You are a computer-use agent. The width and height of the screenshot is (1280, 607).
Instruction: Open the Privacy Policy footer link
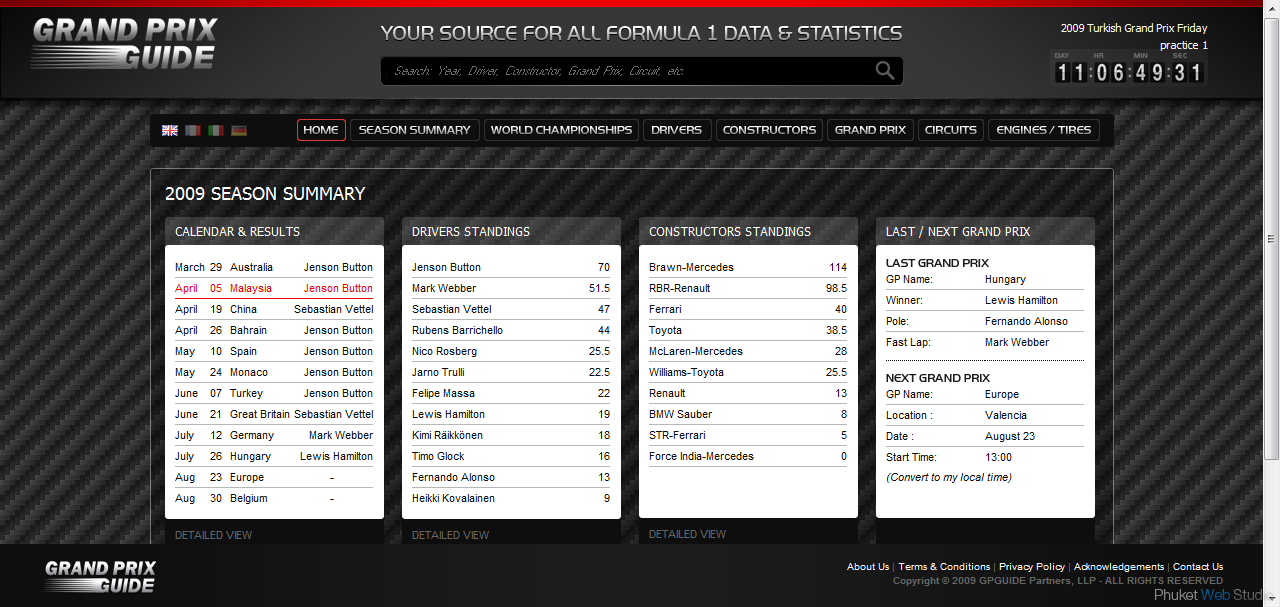[x=1031, y=567]
